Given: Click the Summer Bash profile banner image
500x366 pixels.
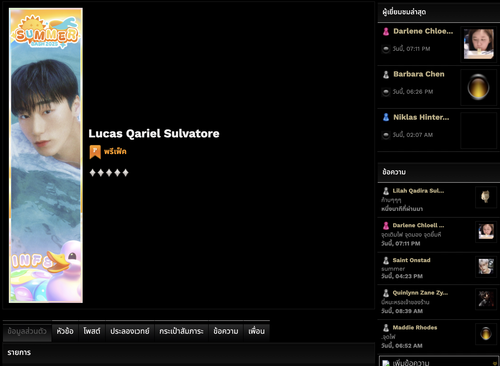Looking at the screenshot, I should pos(46,155).
